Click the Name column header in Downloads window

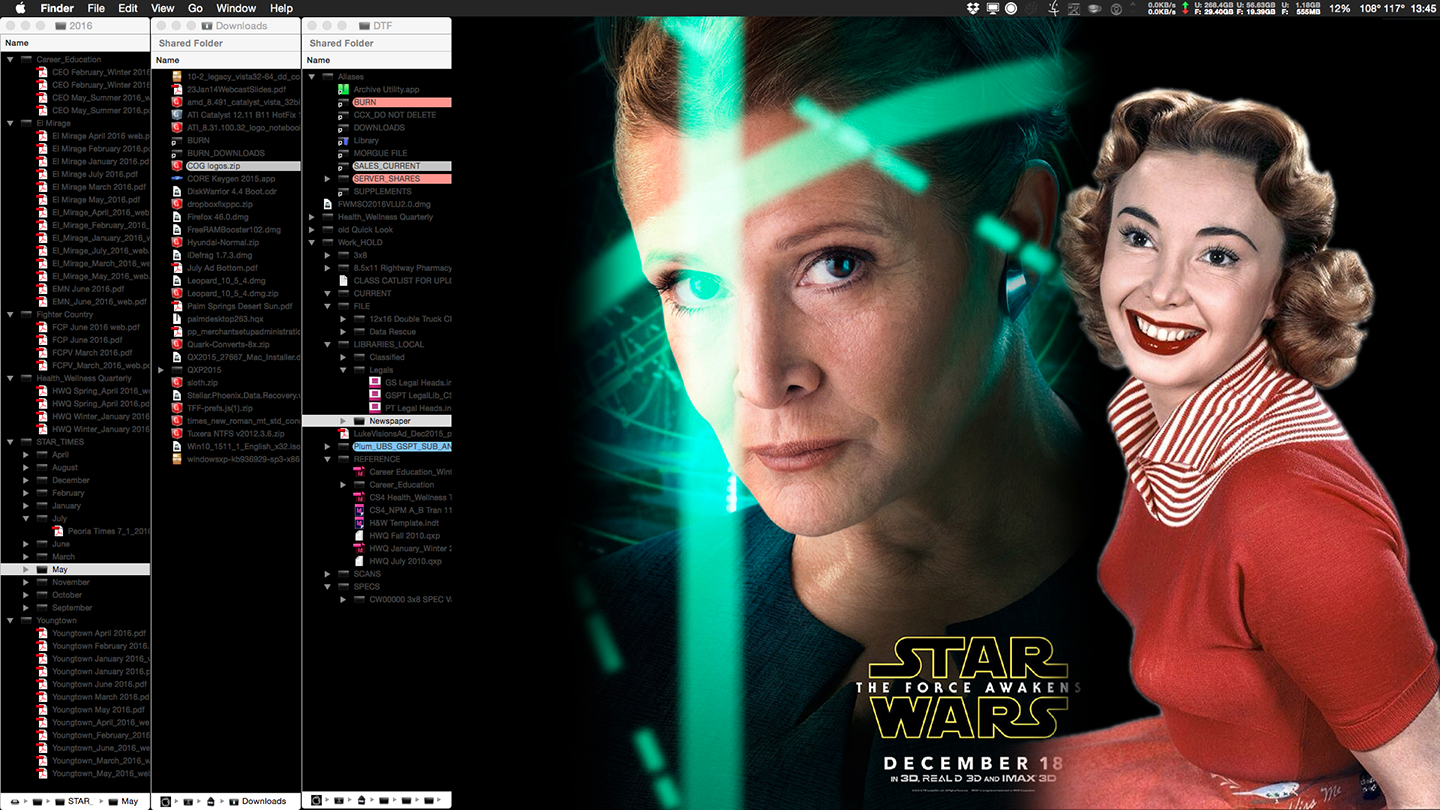point(226,60)
